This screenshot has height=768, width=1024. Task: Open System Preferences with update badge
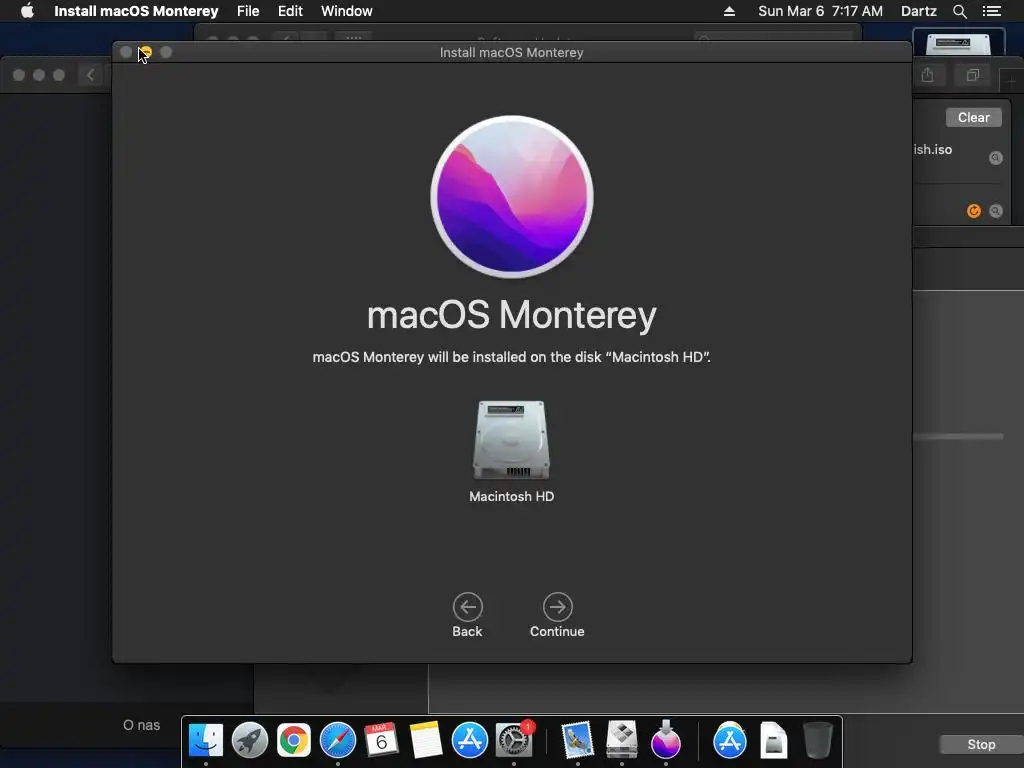click(x=514, y=741)
